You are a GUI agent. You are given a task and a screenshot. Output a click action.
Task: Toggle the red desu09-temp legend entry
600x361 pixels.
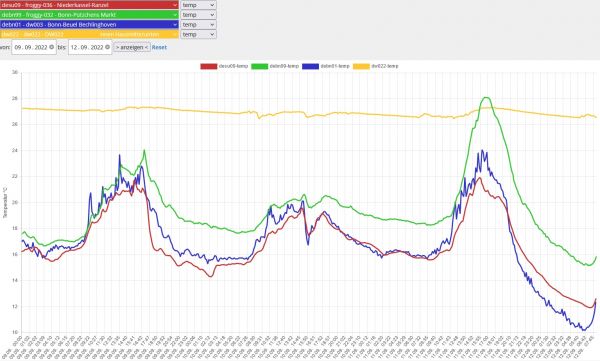coord(224,66)
